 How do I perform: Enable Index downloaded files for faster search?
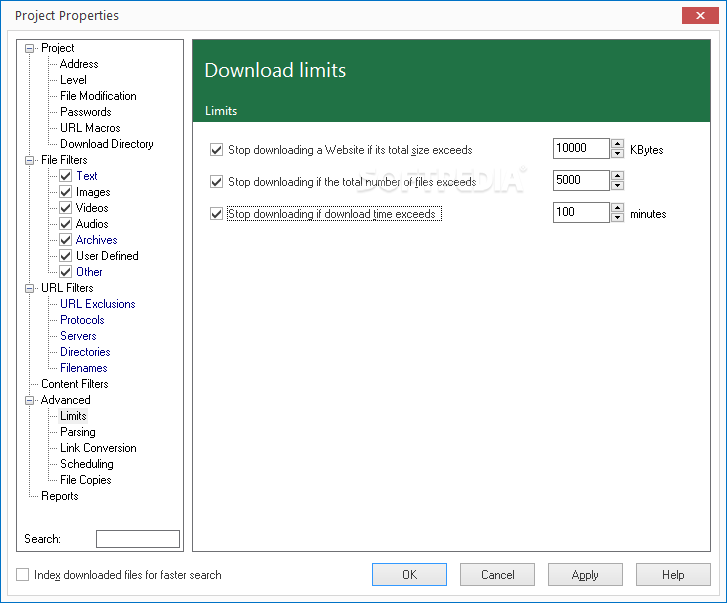[23, 575]
